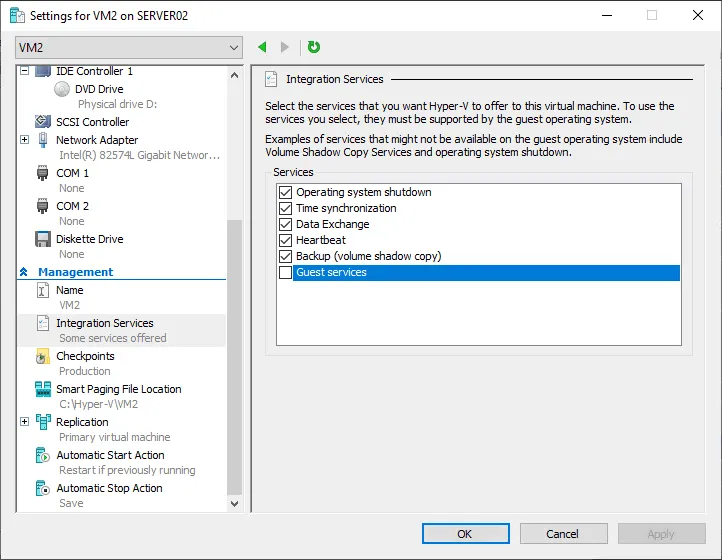Enable the Guest services checkbox
This screenshot has width=722, height=560.
(285, 272)
